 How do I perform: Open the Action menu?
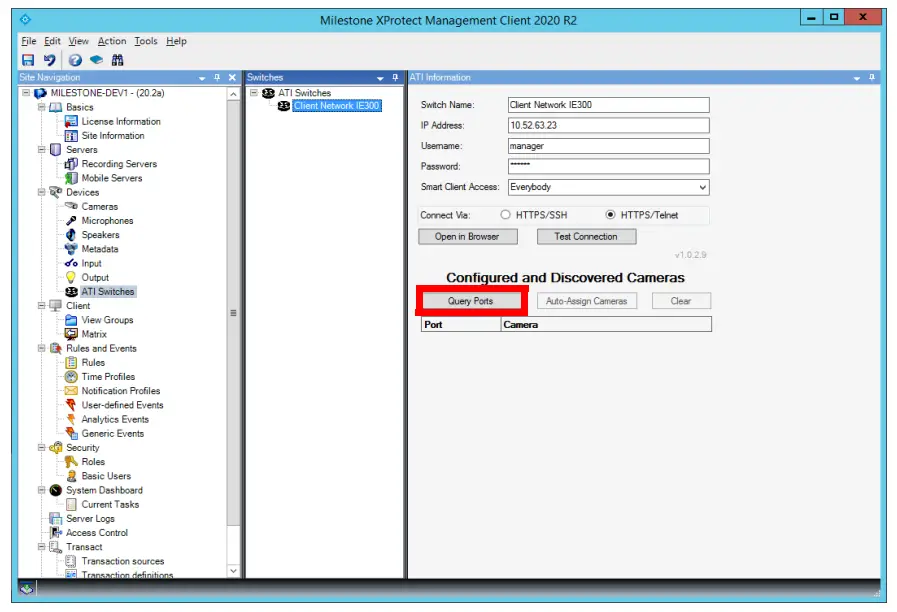pos(112,41)
